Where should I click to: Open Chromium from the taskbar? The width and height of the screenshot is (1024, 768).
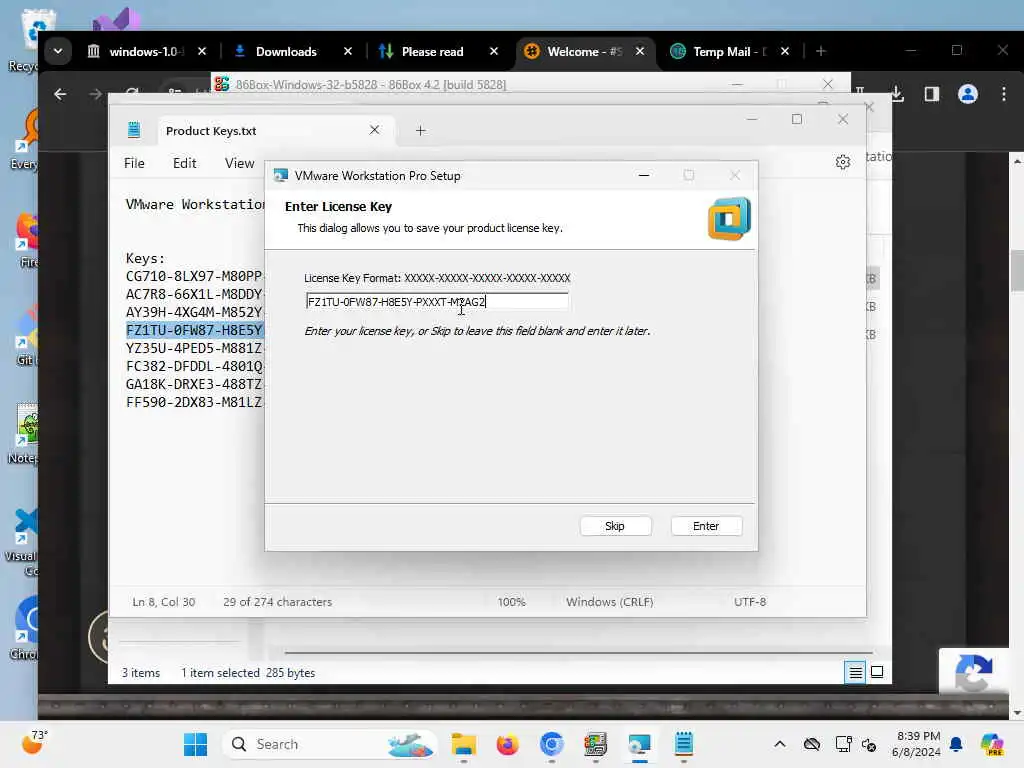pyautogui.click(x=552, y=744)
